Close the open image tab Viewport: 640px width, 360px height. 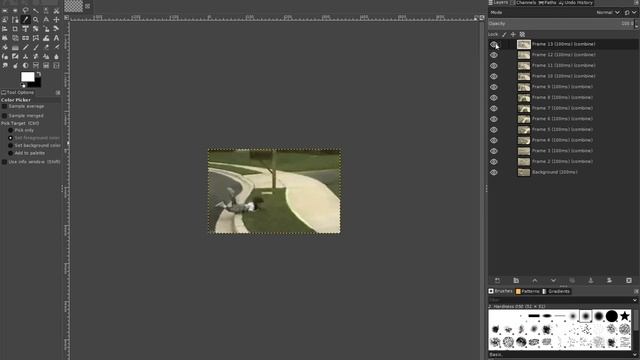point(87,6)
